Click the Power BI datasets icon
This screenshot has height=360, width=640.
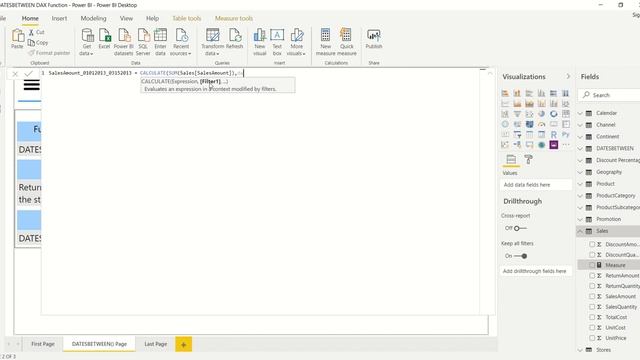[x=124, y=35]
